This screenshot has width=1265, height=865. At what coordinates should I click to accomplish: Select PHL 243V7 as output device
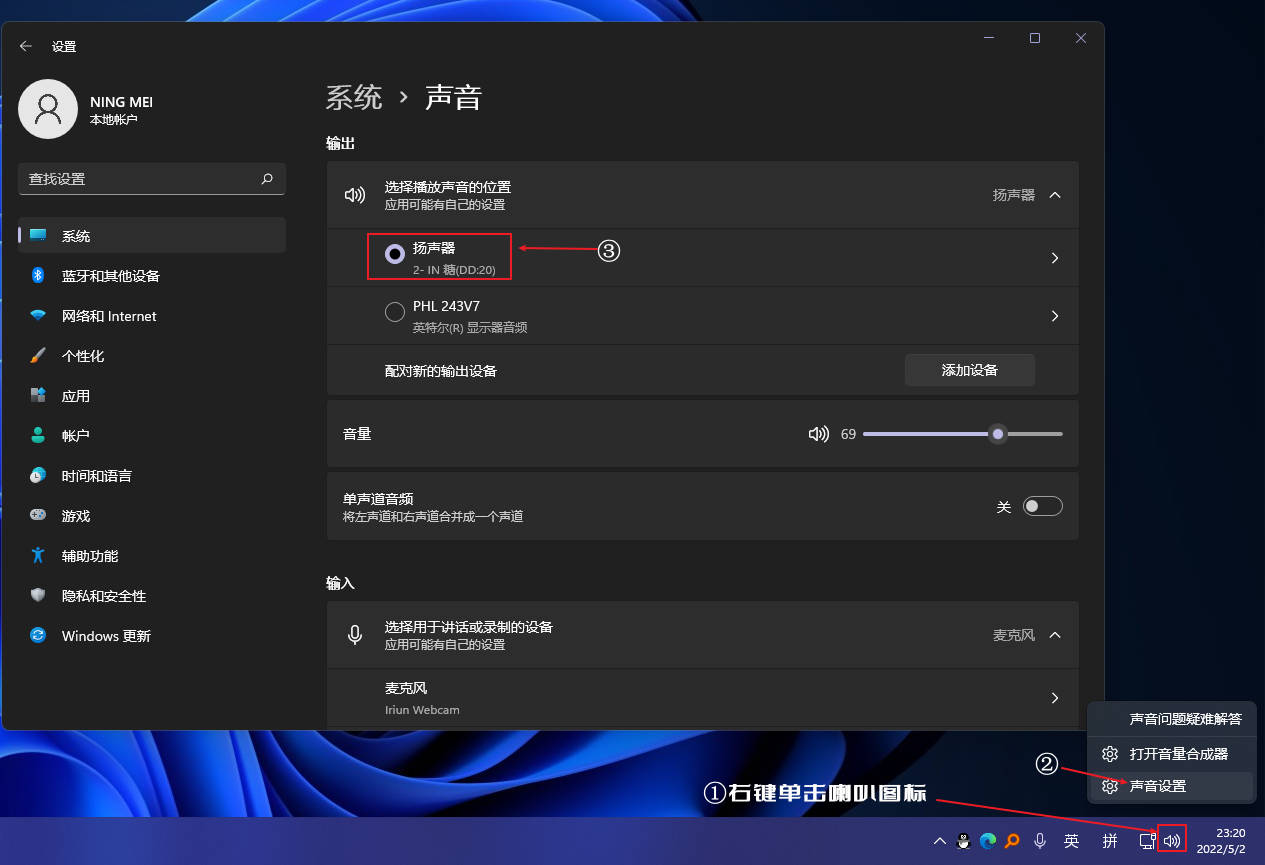click(x=394, y=312)
